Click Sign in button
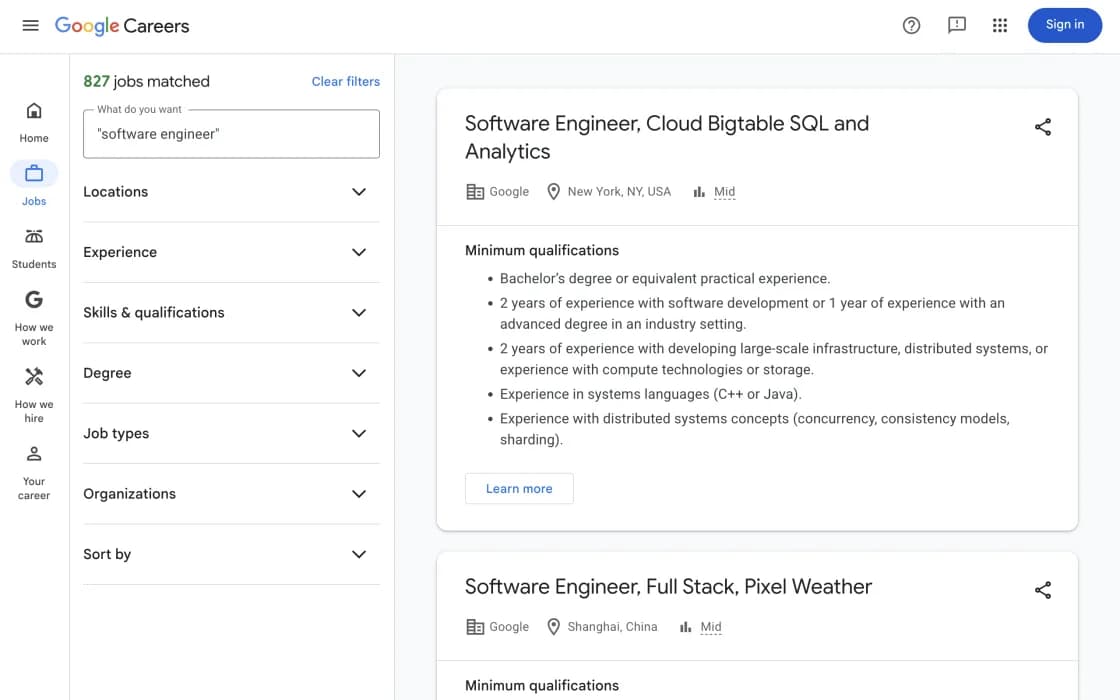Image resolution: width=1120 pixels, height=700 pixels. [x=1064, y=25]
